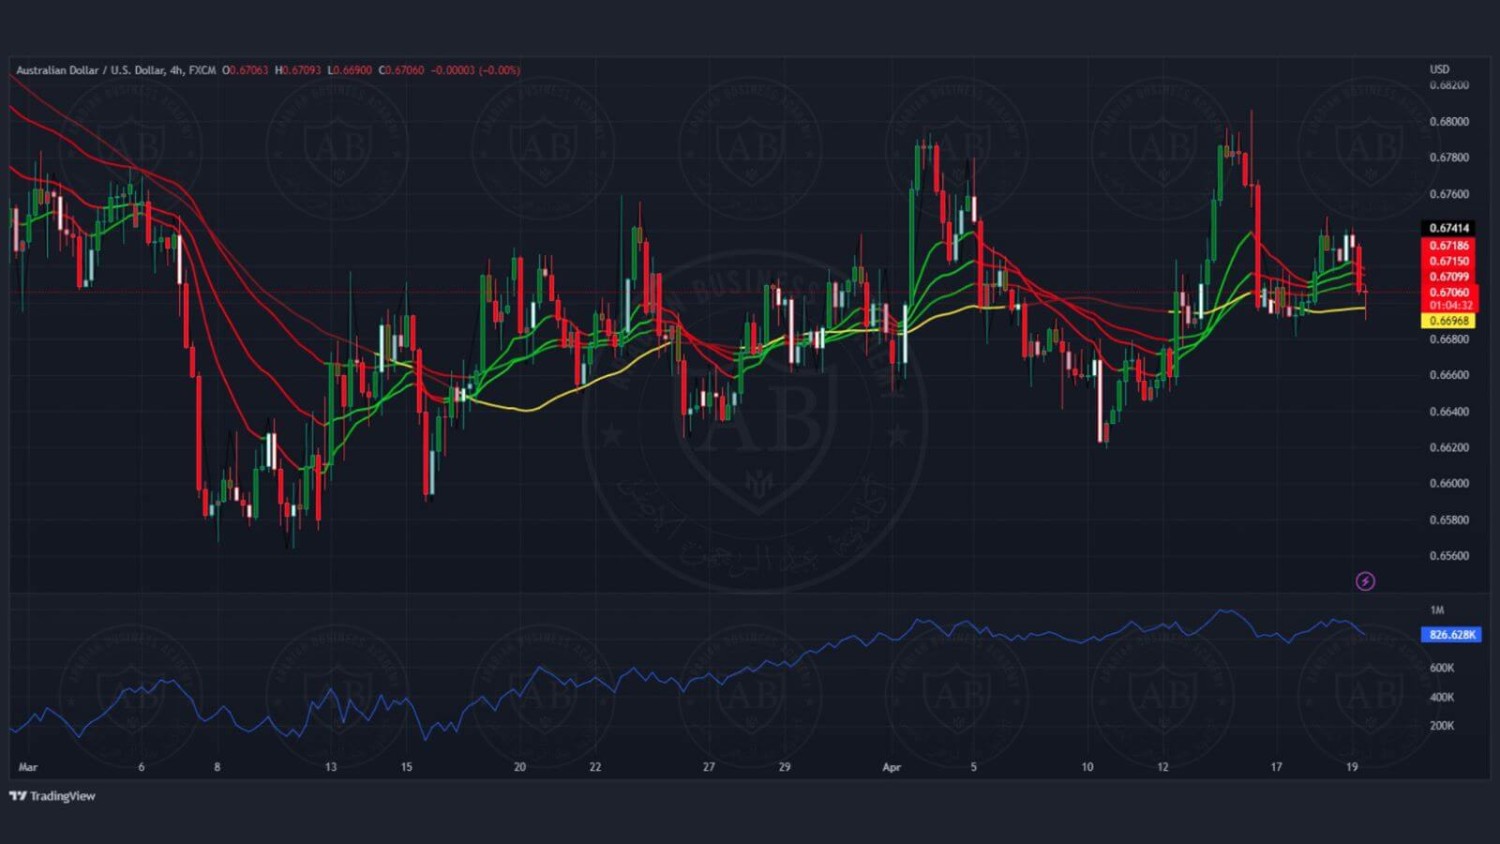This screenshot has height=844, width=1500.
Task: Click the 0.66200 price axis level
Action: tap(1449, 447)
